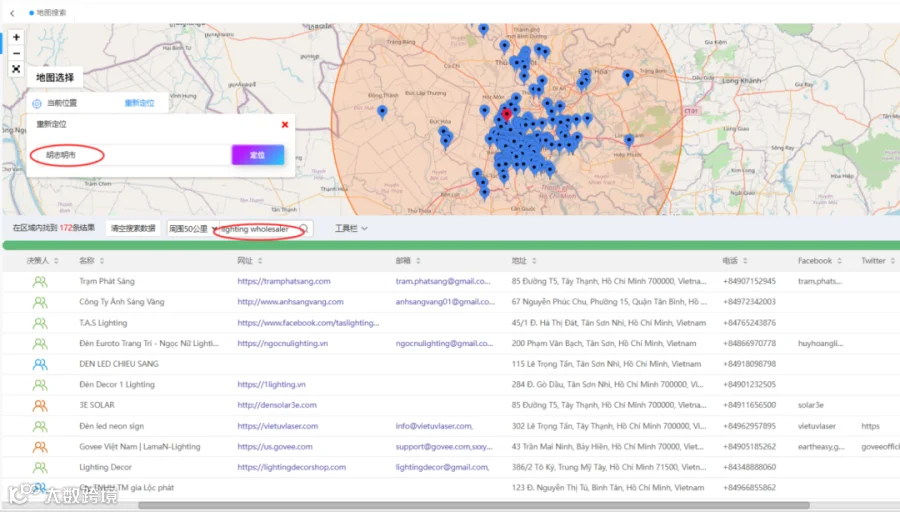
Task: Close the 重新定位 popup with red X
Action: click(x=285, y=125)
